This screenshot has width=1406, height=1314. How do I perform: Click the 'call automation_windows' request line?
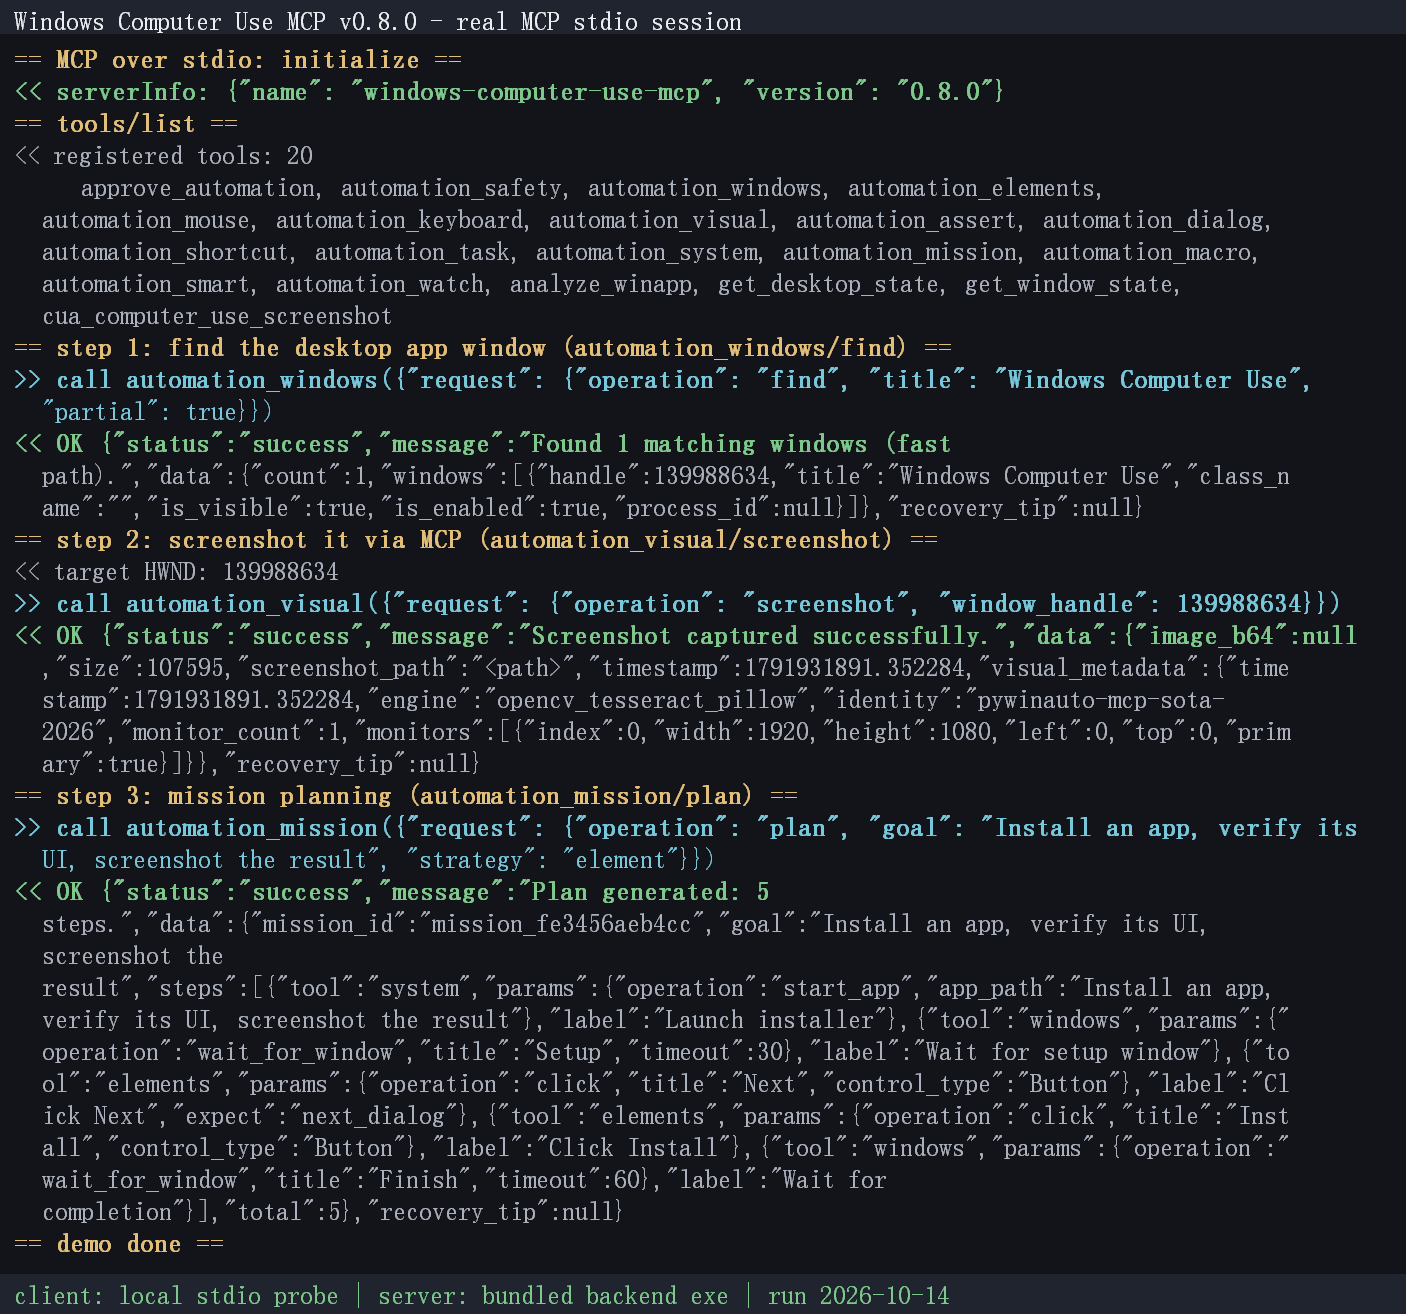tap(663, 380)
